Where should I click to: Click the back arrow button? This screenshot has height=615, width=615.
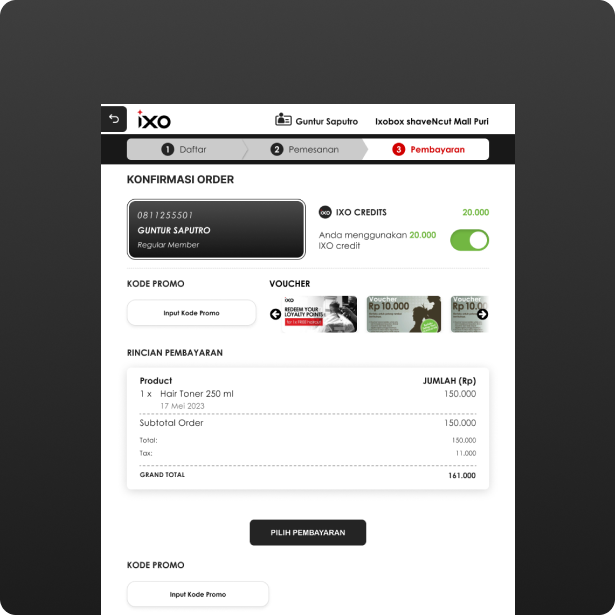click(x=113, y=119)
